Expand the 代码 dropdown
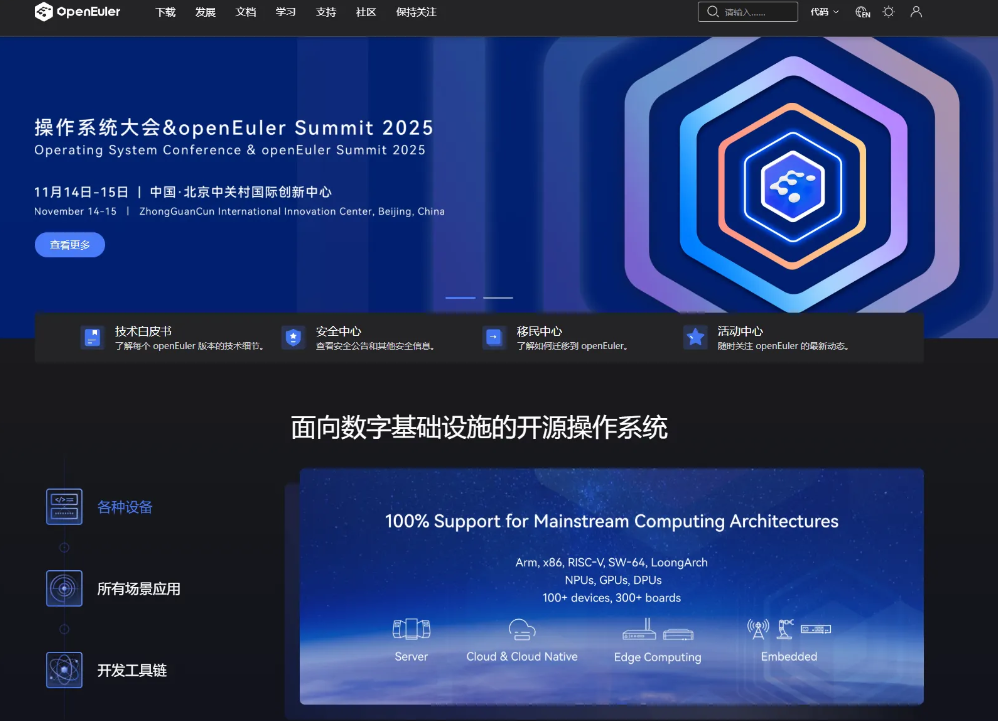998x721 pixels. point(824,11)
